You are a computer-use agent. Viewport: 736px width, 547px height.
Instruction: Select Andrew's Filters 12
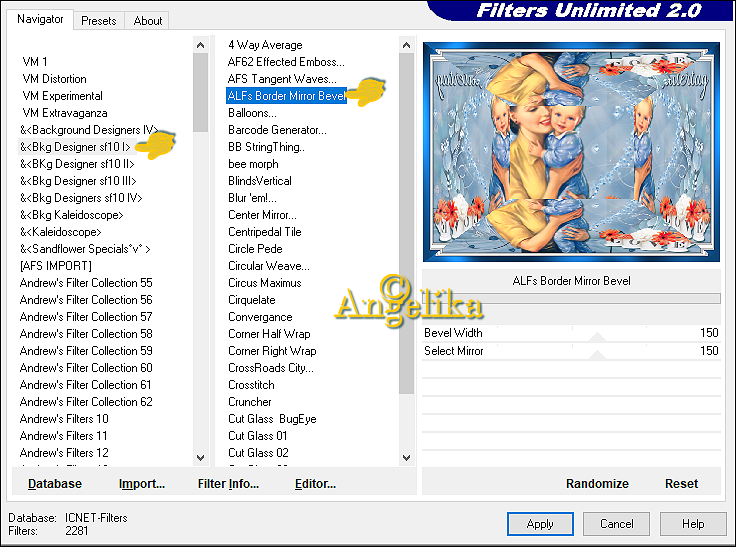(64, 453)
